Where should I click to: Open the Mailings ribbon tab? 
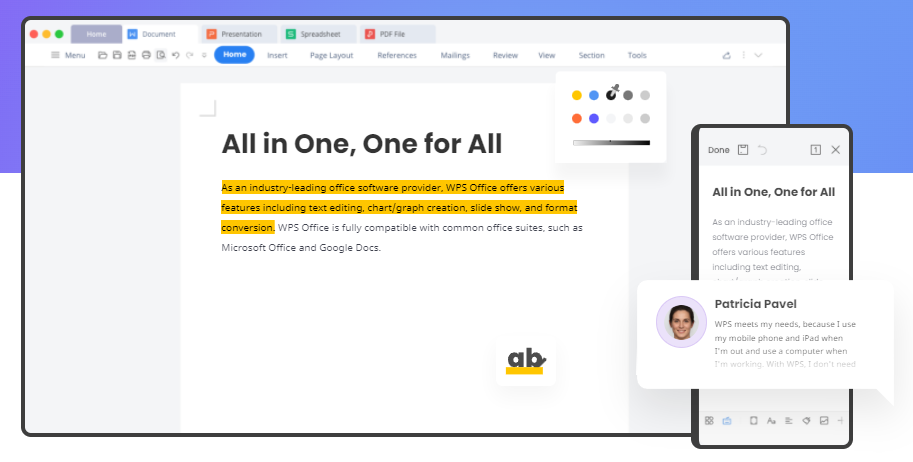click(455, 55)
